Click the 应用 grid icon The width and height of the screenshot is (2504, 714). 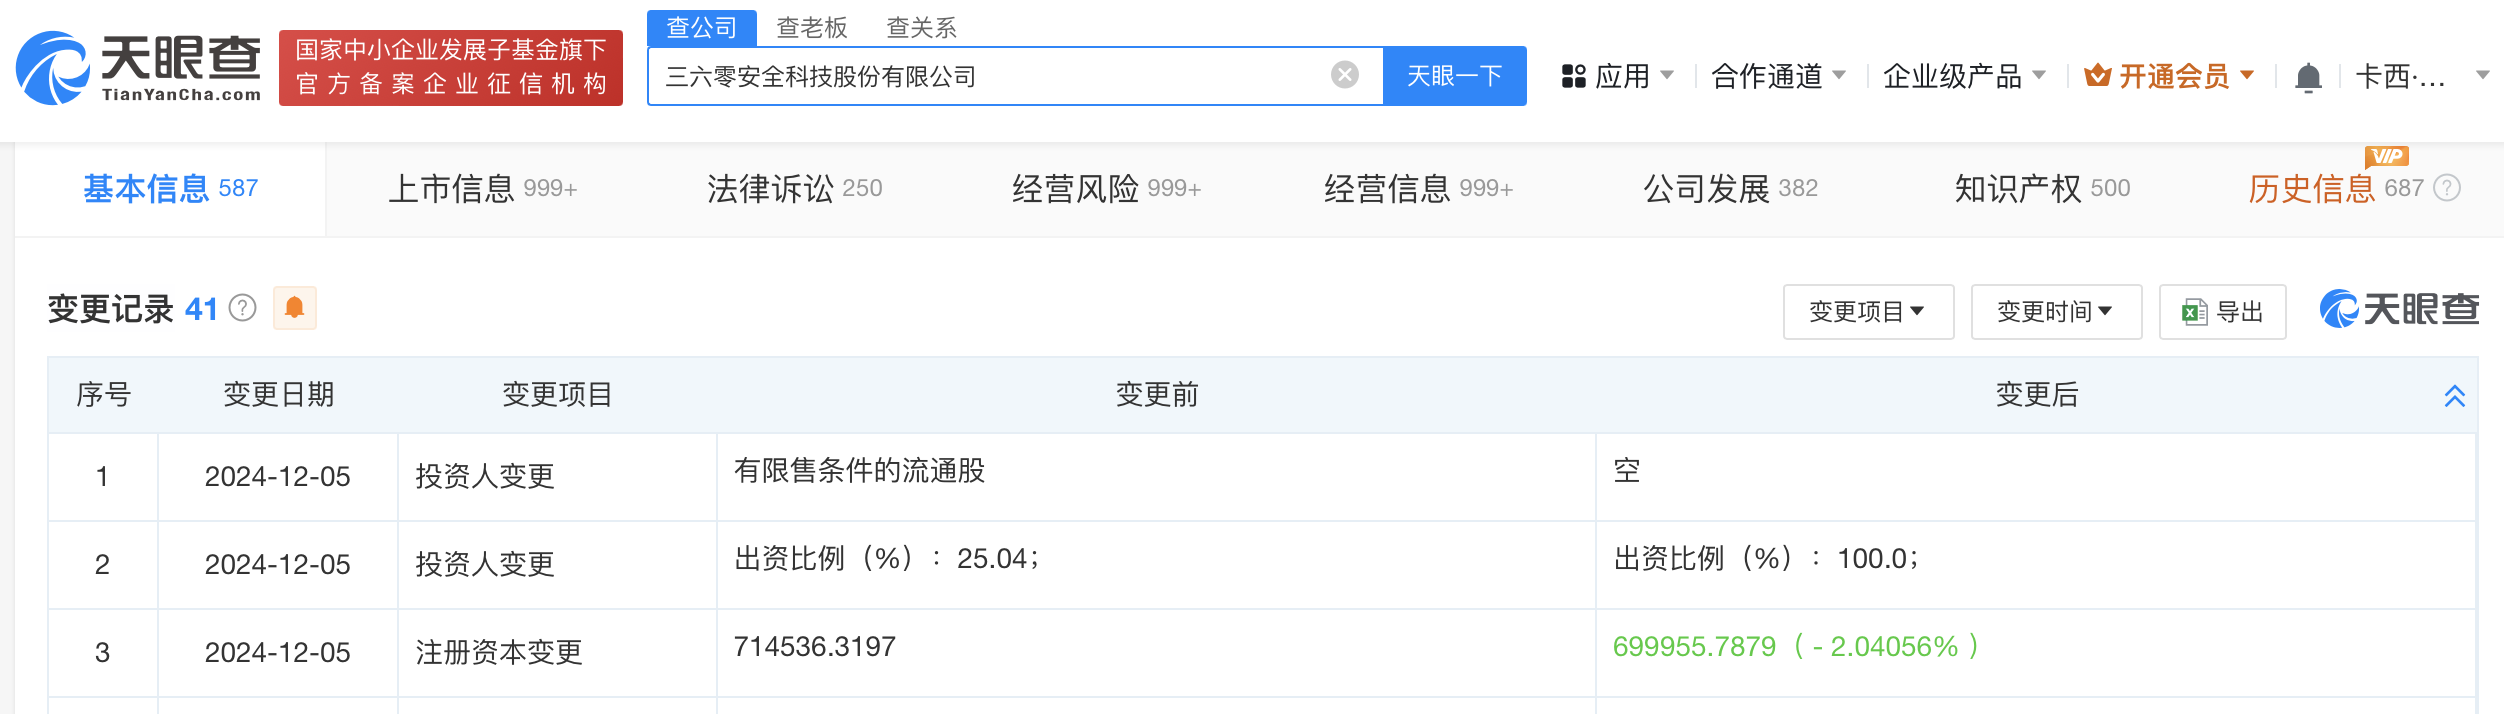point(1573,76)
